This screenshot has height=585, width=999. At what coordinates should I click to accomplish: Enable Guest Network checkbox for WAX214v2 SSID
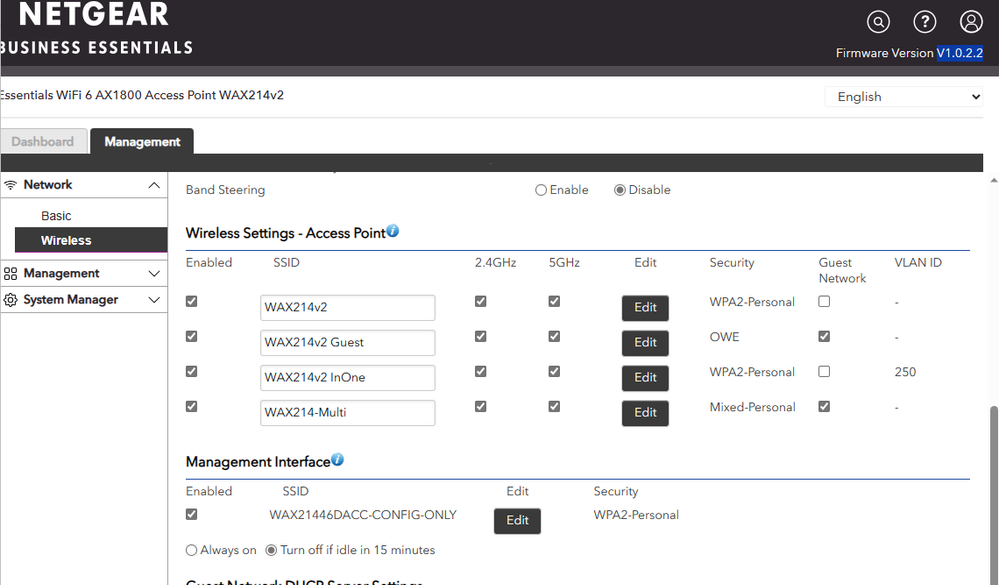tap(824, 301)
